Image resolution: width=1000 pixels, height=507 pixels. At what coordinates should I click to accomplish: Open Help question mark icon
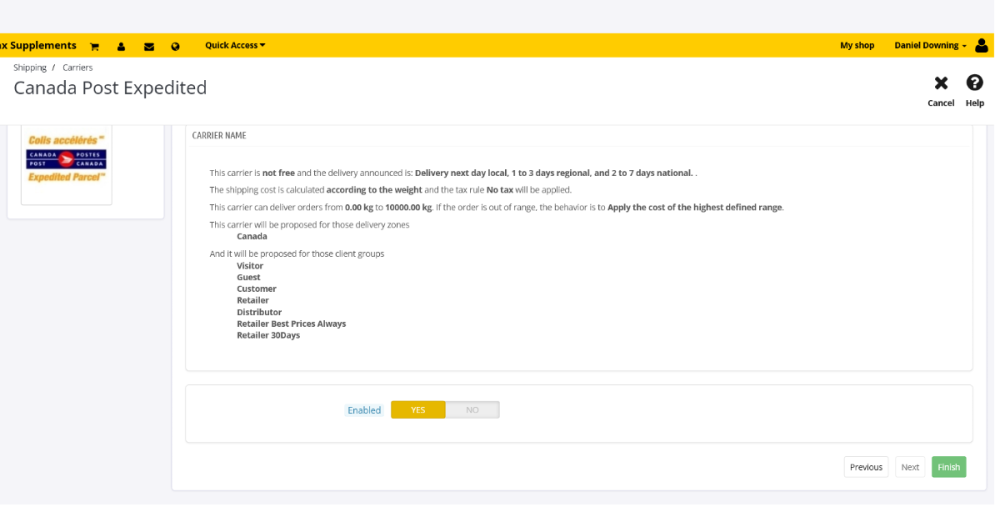[974, 84]
